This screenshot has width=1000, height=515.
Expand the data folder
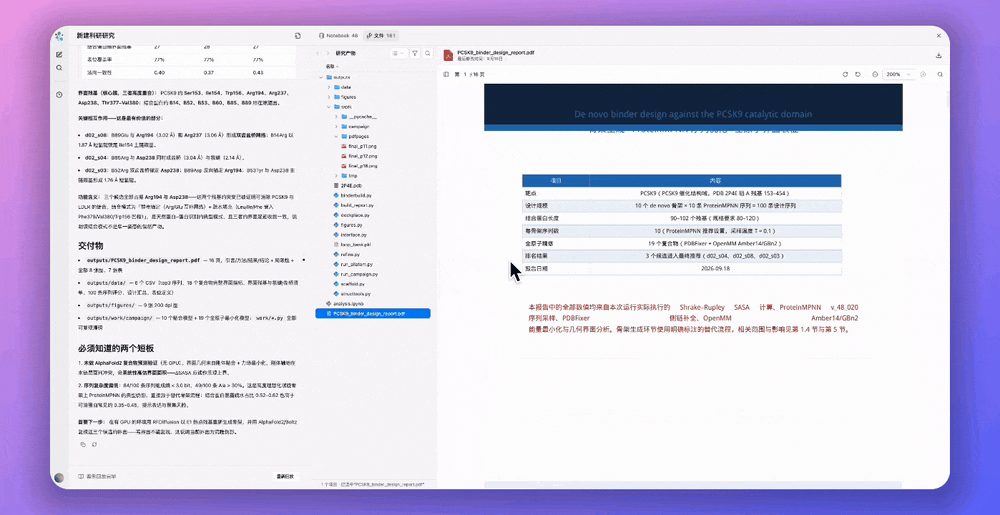(x=329, y=87)
